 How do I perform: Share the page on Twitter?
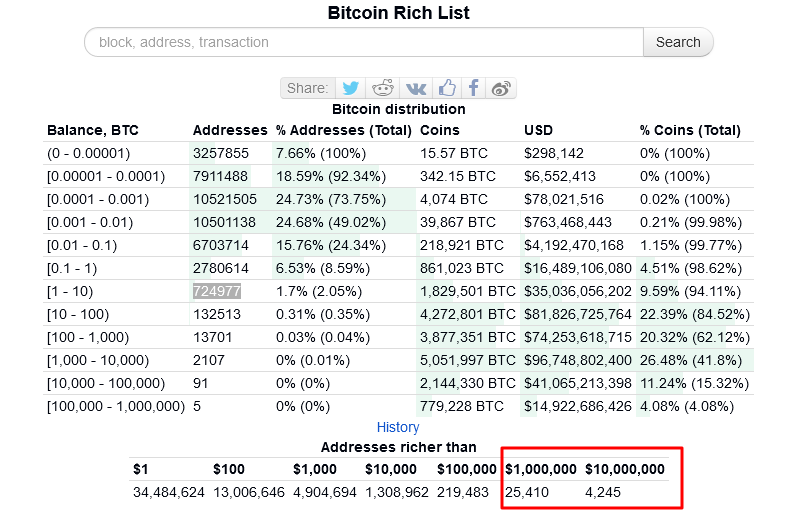pyautogui.click(x=351, y=88)
